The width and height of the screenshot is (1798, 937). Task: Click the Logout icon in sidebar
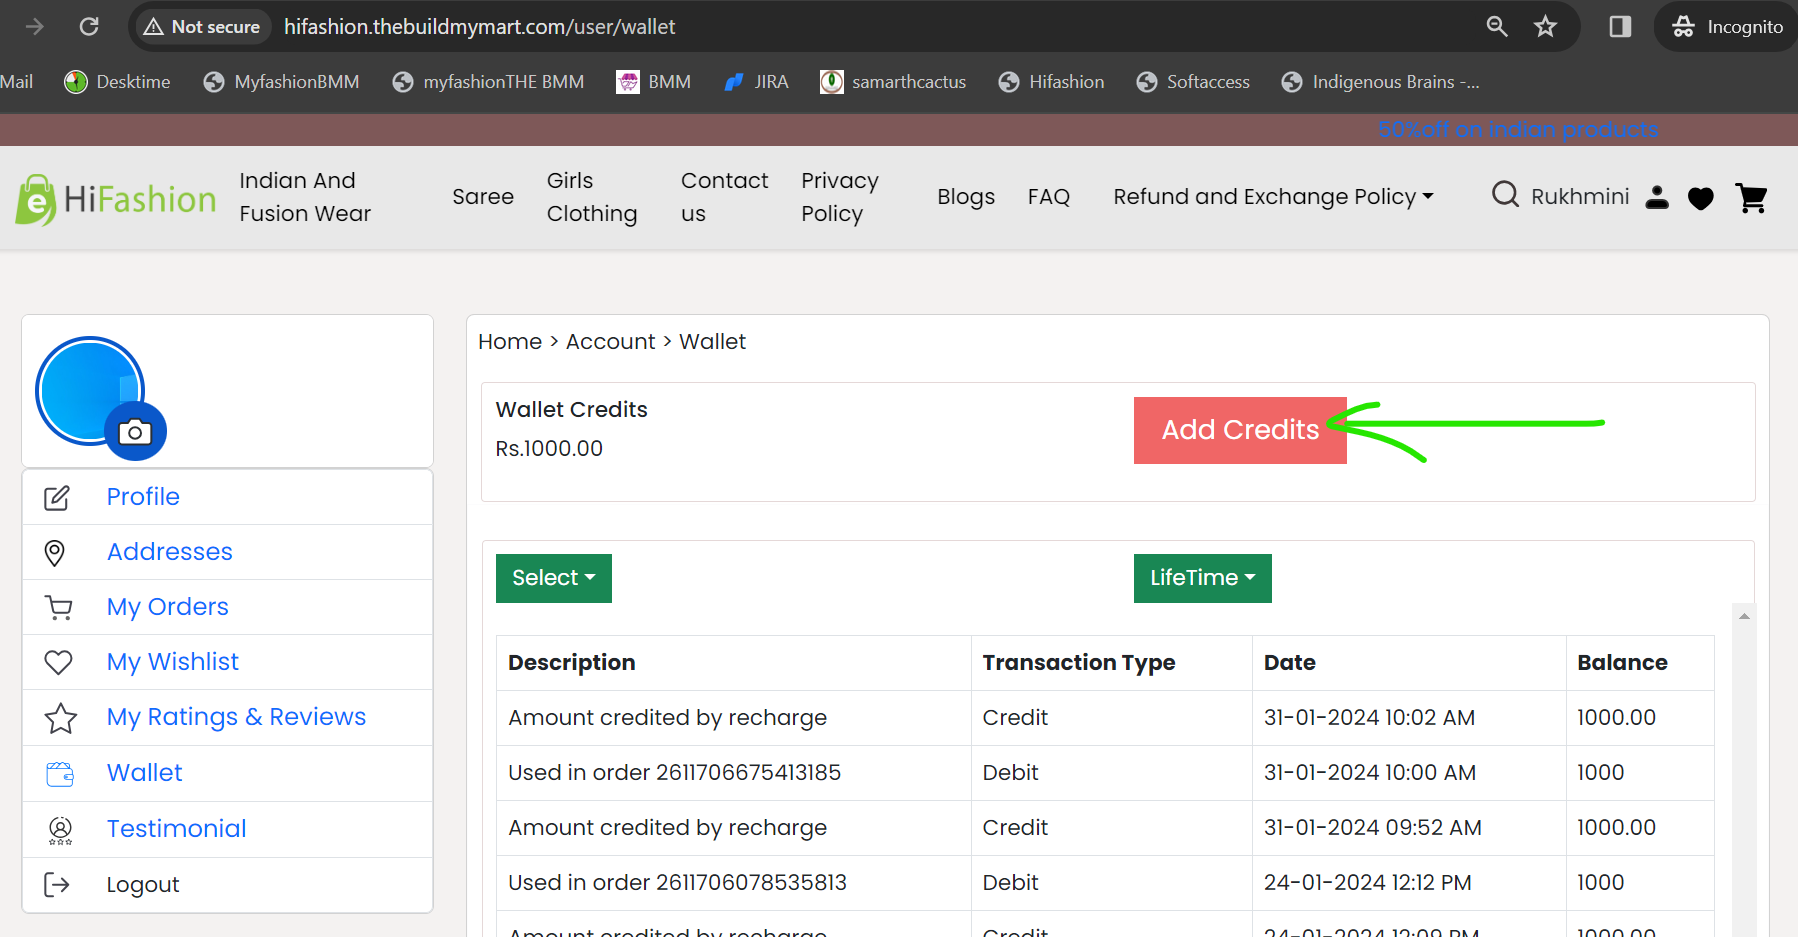pos(57,884)
